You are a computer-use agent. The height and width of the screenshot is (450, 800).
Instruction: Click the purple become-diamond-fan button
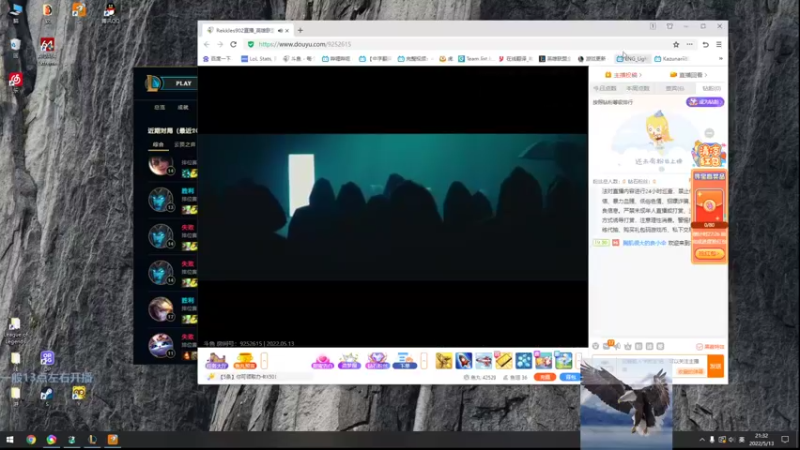705,102
